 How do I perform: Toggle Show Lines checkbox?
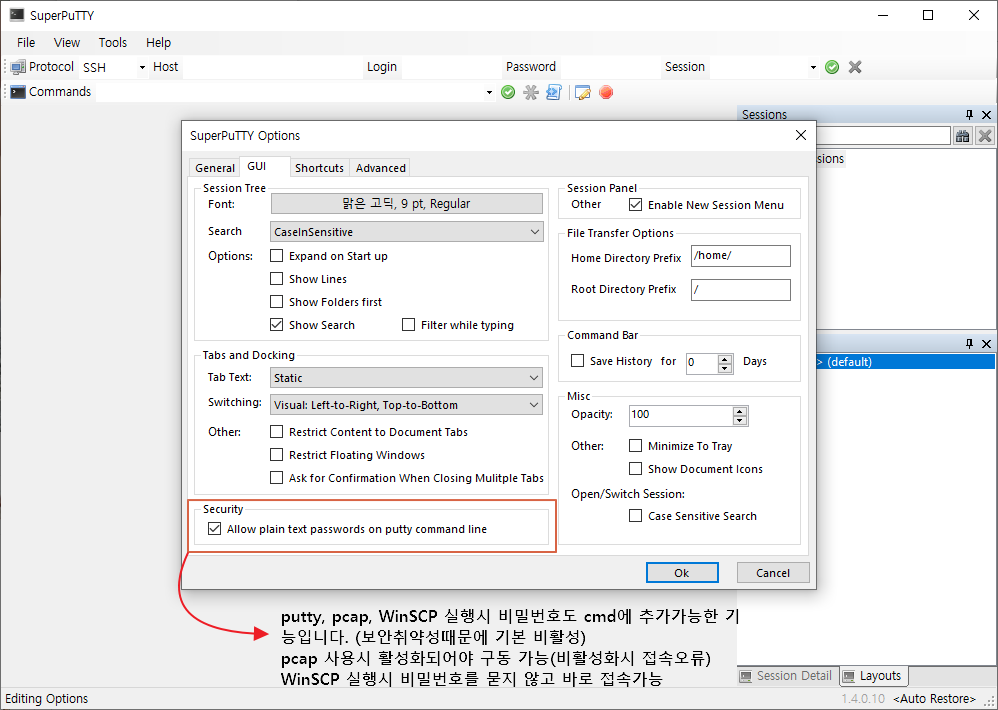point(276,279)
